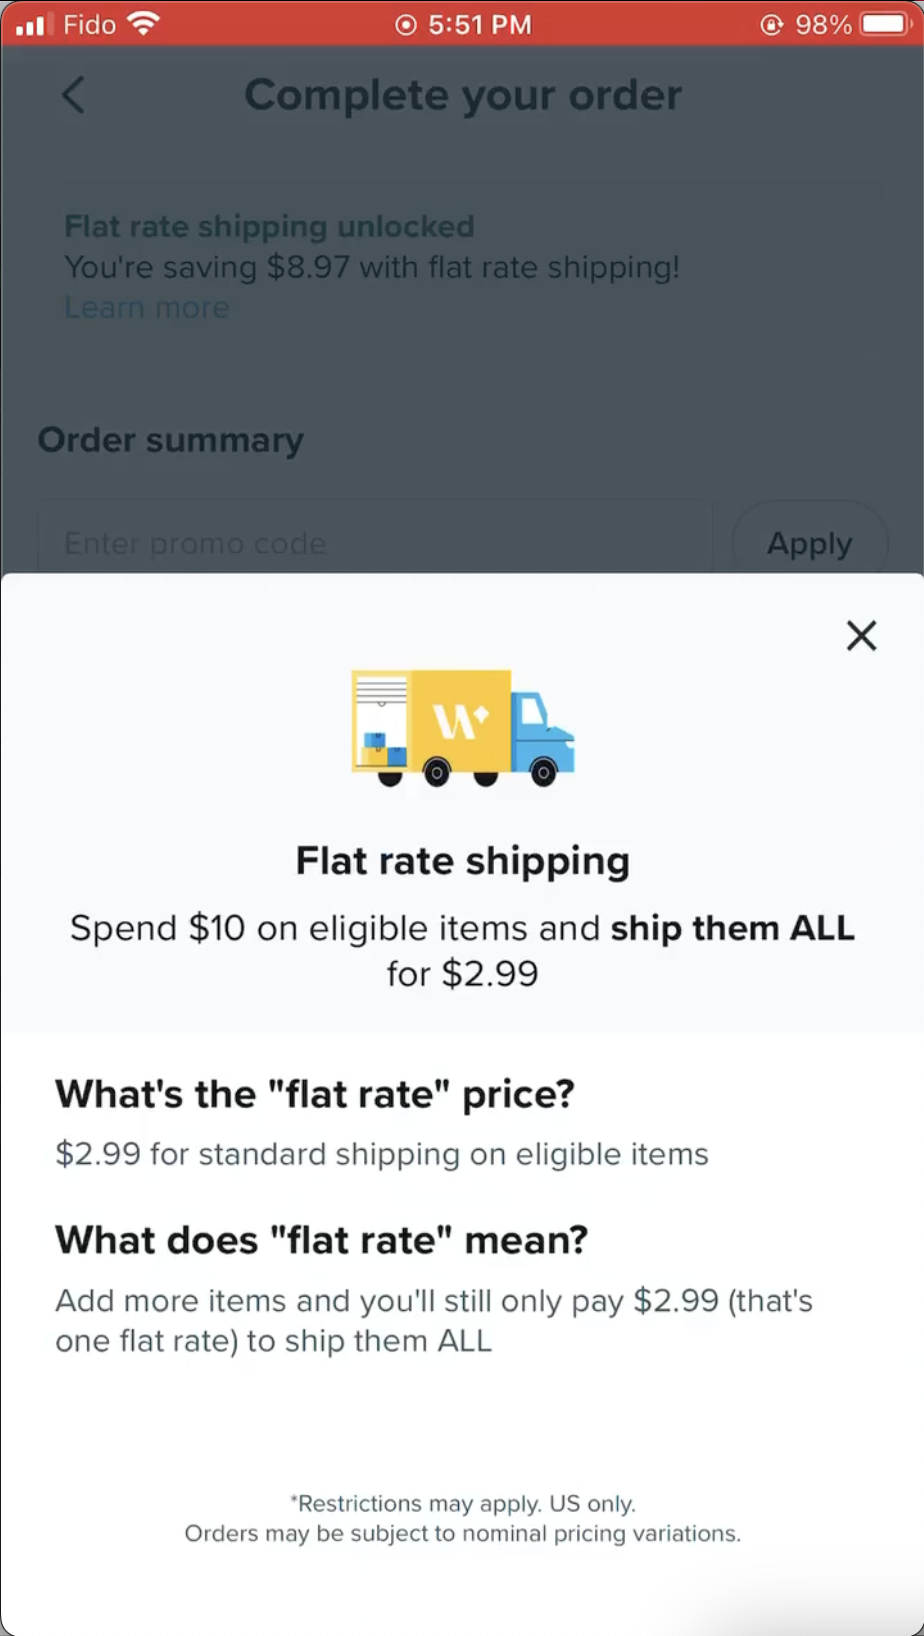Tap "What does flat rate mean?" question
The image size is (924, 1636).
[x=322, y=1240]
